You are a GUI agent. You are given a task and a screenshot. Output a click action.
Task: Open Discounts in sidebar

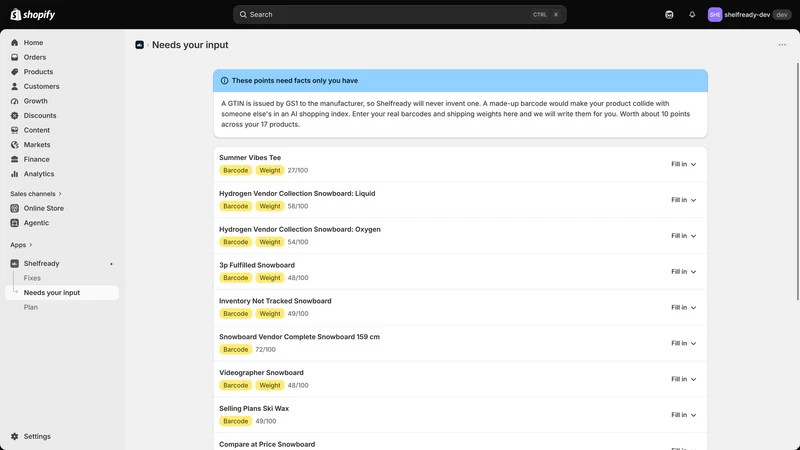tap(40, 115)
